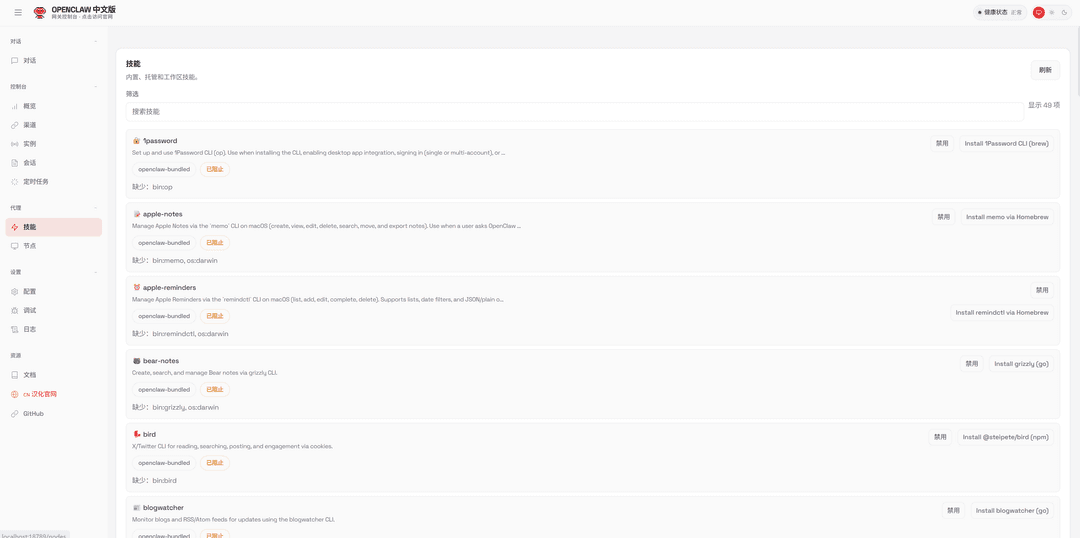Click the 刷新 refresh button

(1045, 70)
